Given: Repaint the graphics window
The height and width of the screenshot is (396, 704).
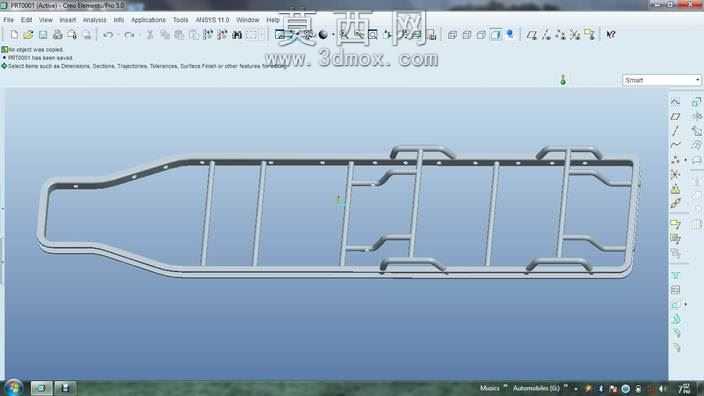Looking at the screenshot, I should tap(280, 35).
